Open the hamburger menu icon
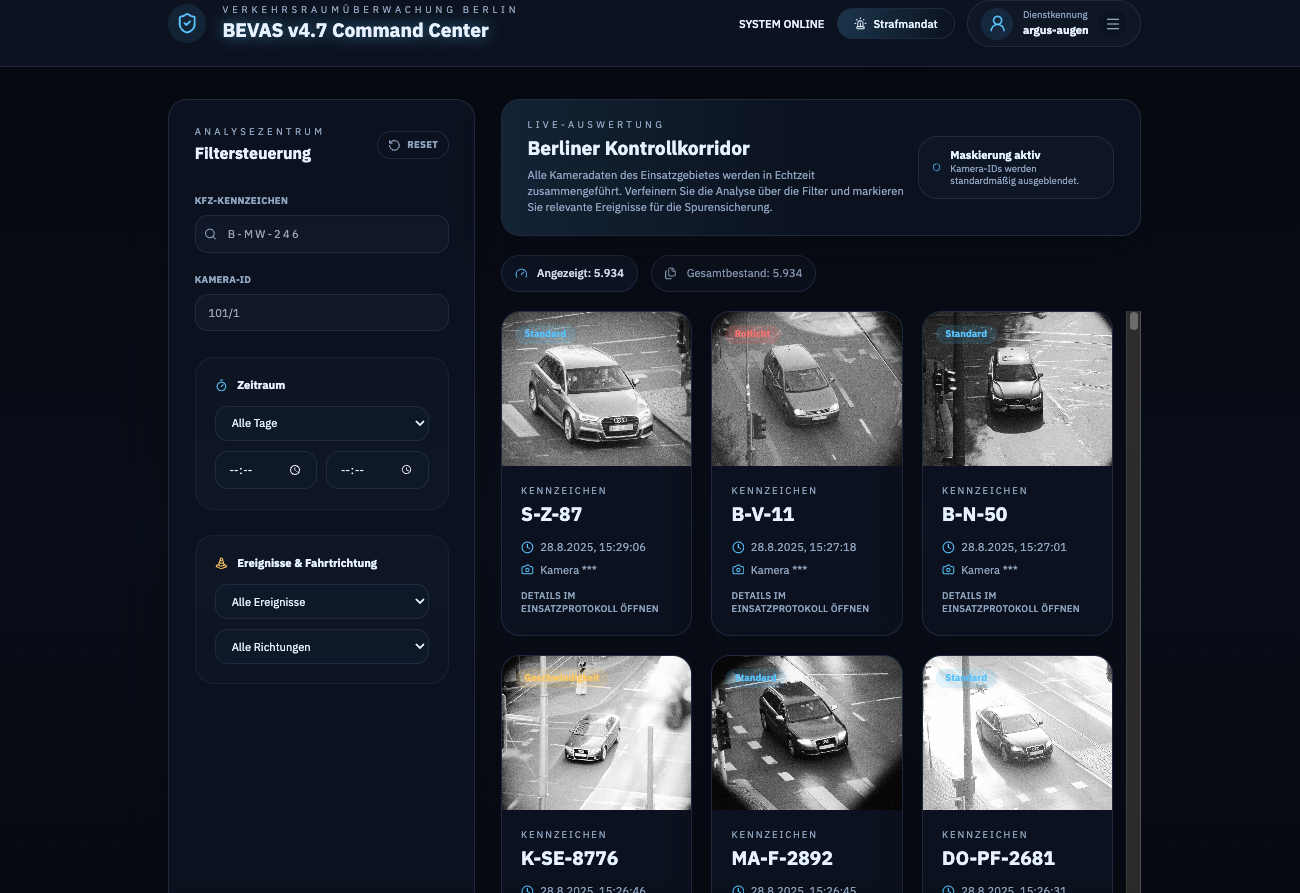Image resolution: width=1300 pixels, height=893 pixels. (x=1113, y=24)
